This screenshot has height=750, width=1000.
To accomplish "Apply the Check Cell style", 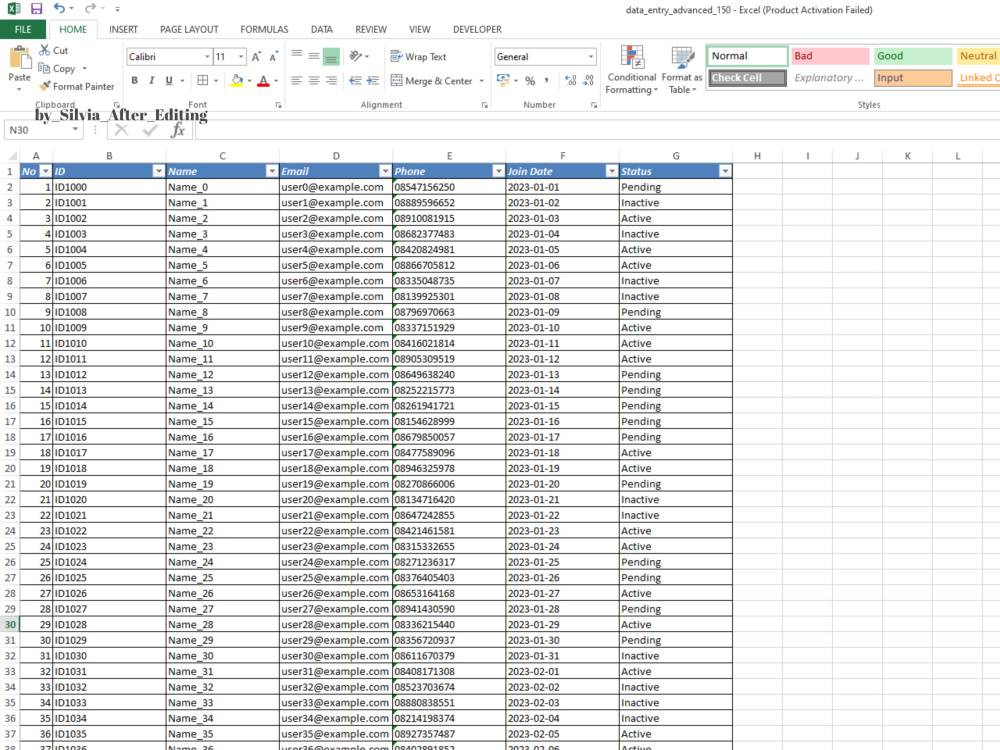I will coord(747,78).
